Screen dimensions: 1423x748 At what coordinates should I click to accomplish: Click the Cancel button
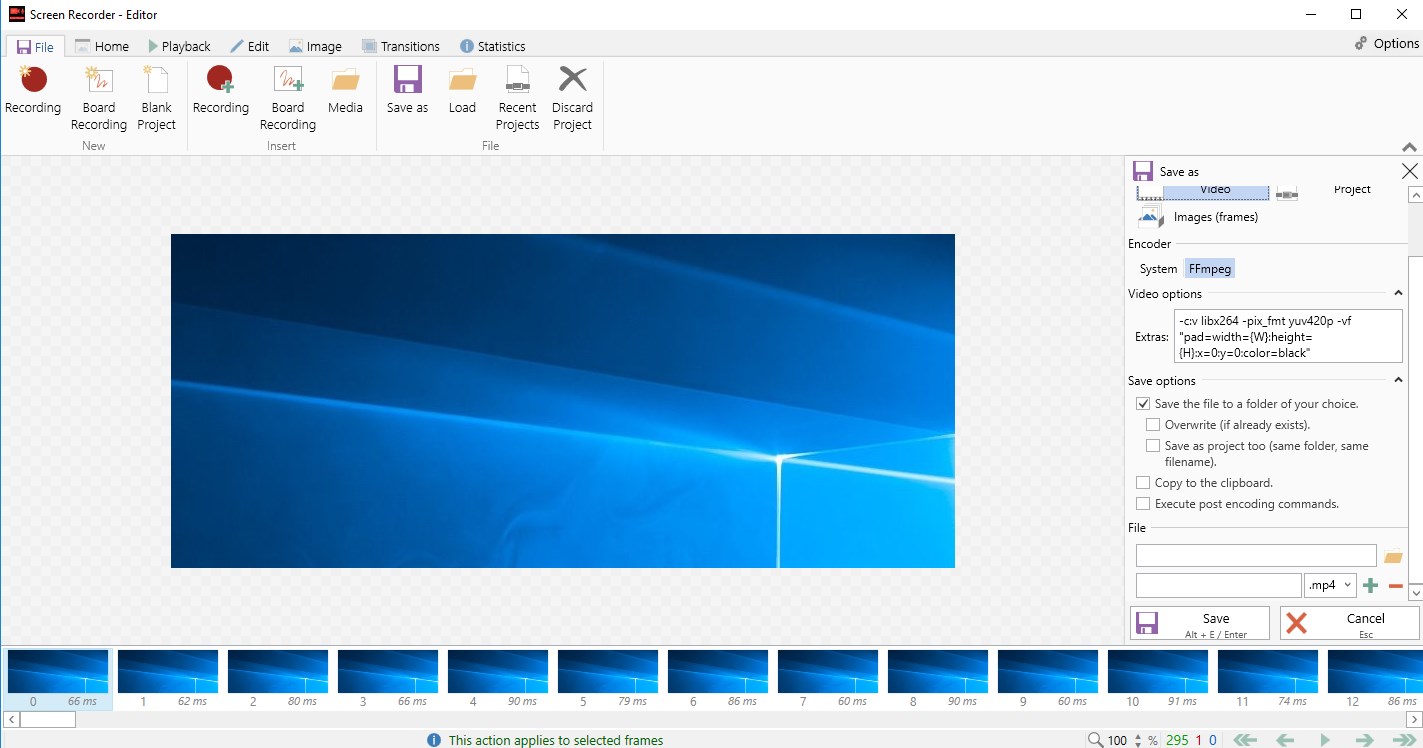tap(1350, 624)
